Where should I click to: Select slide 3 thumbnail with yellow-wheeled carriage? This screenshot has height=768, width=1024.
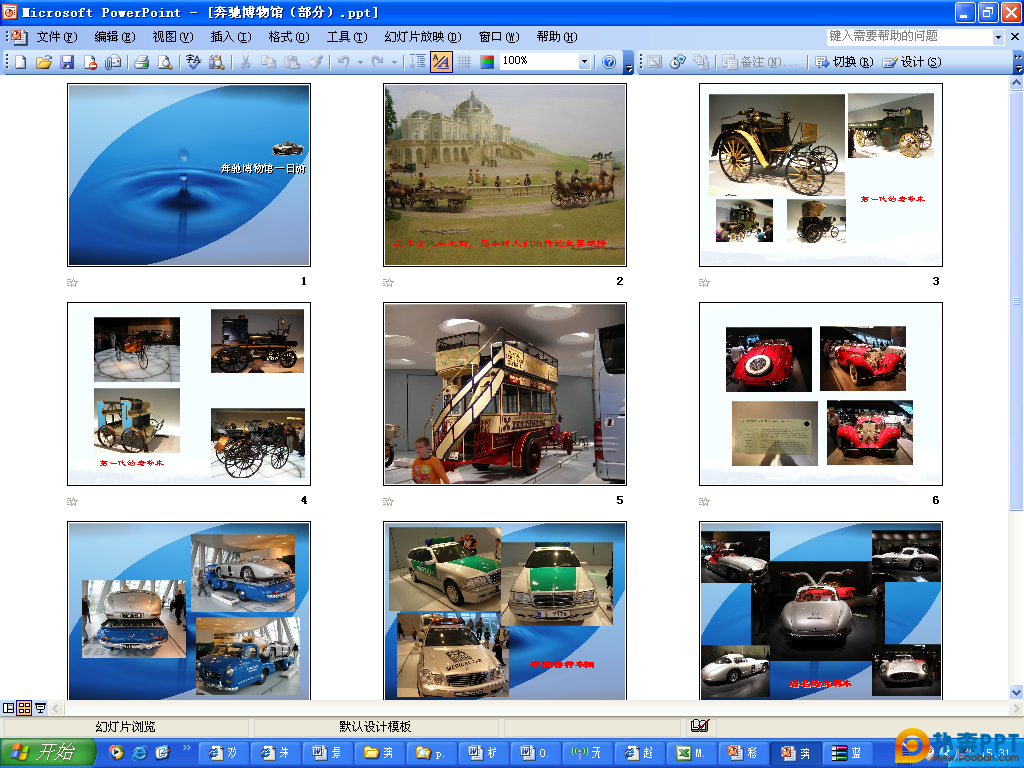pos(821,175)
